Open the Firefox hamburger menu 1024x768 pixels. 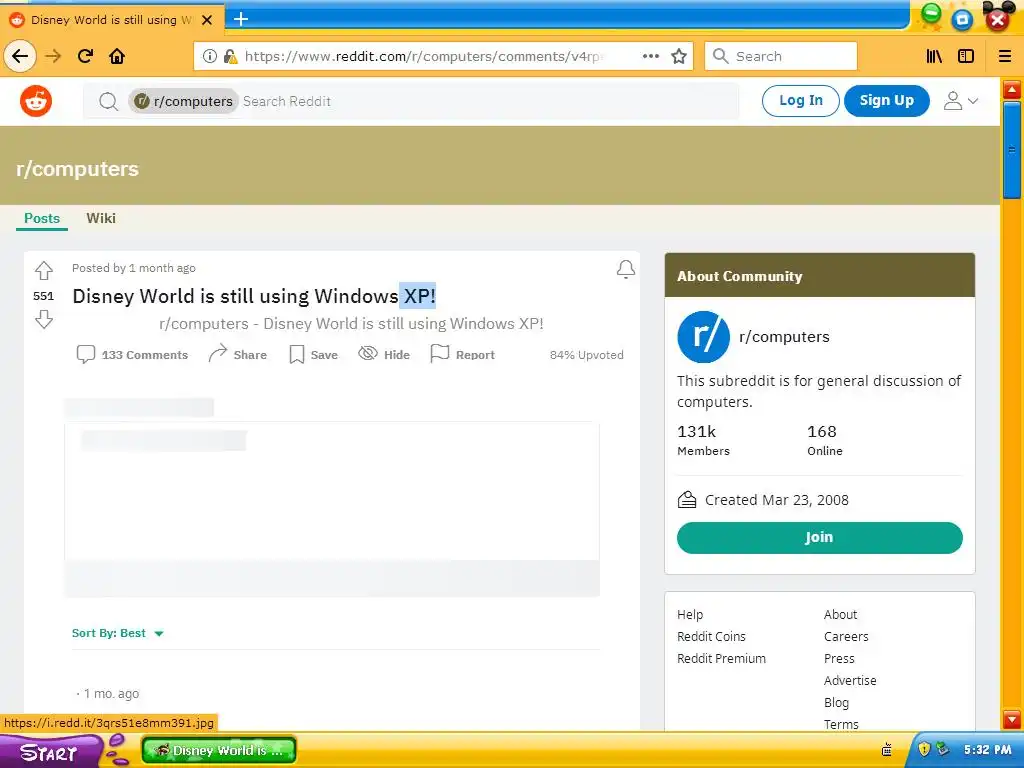1005,56
